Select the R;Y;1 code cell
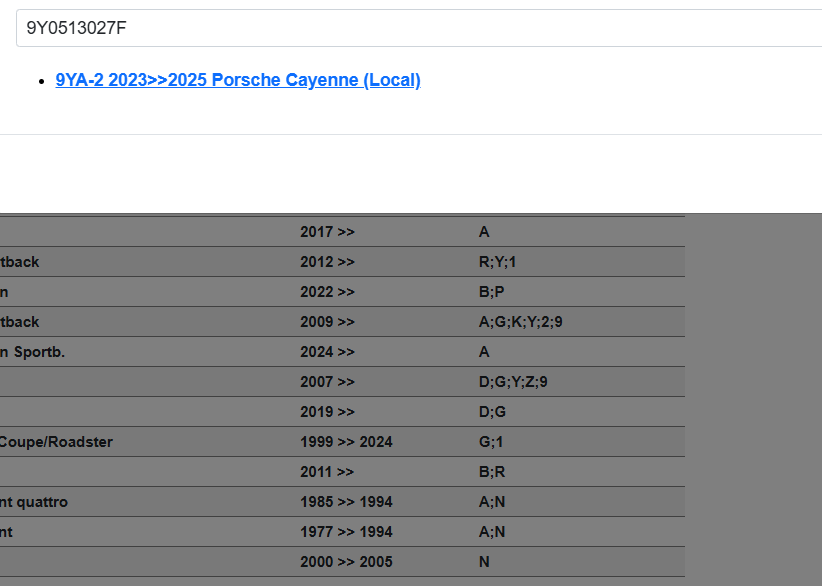 coord(497,262)
